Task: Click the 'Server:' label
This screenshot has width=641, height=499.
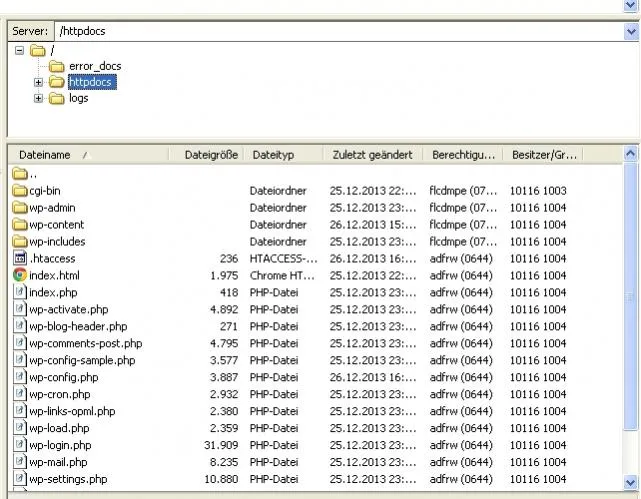Action: pyautogui.click(x=30, y=31)
